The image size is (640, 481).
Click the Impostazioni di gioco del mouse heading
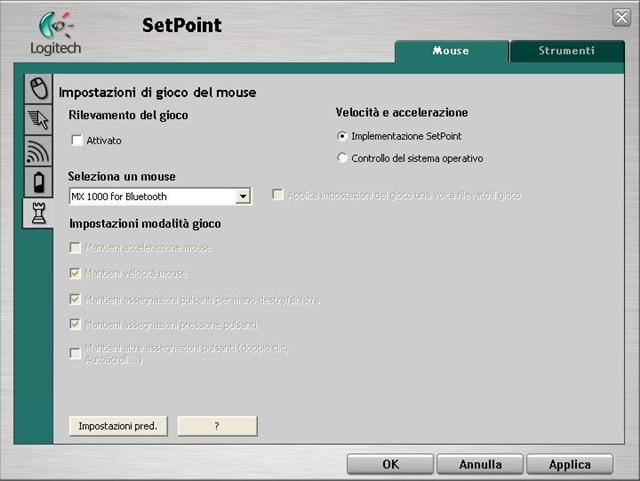pyautogui.click(x=158, y=92)
